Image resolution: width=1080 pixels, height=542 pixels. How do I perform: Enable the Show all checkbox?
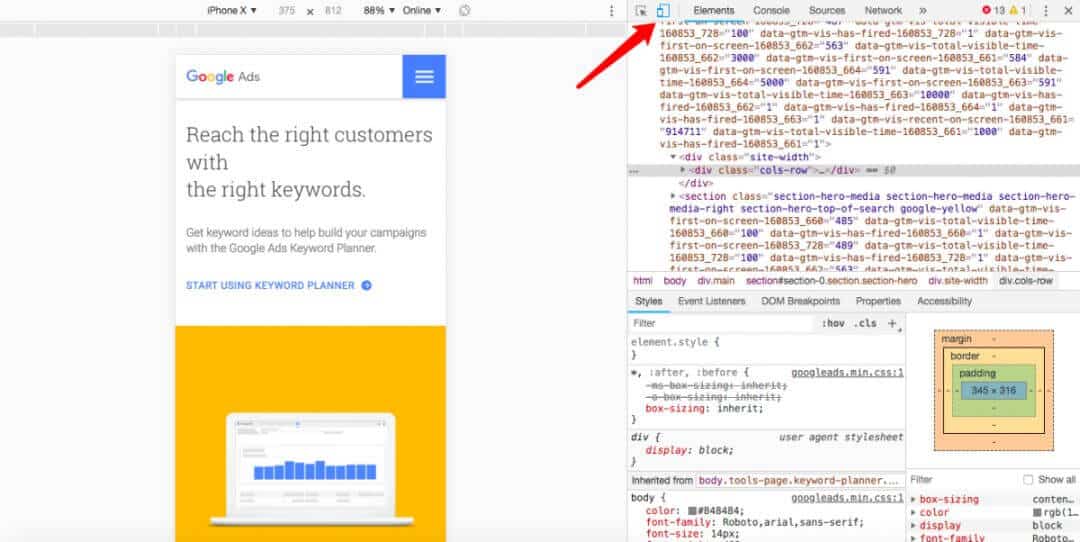1028,479
